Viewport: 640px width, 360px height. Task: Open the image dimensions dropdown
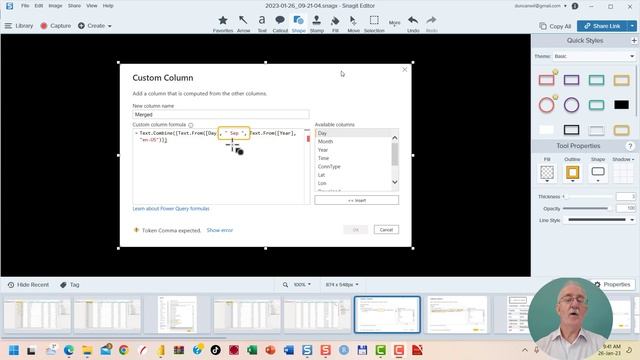pos(342,284)
